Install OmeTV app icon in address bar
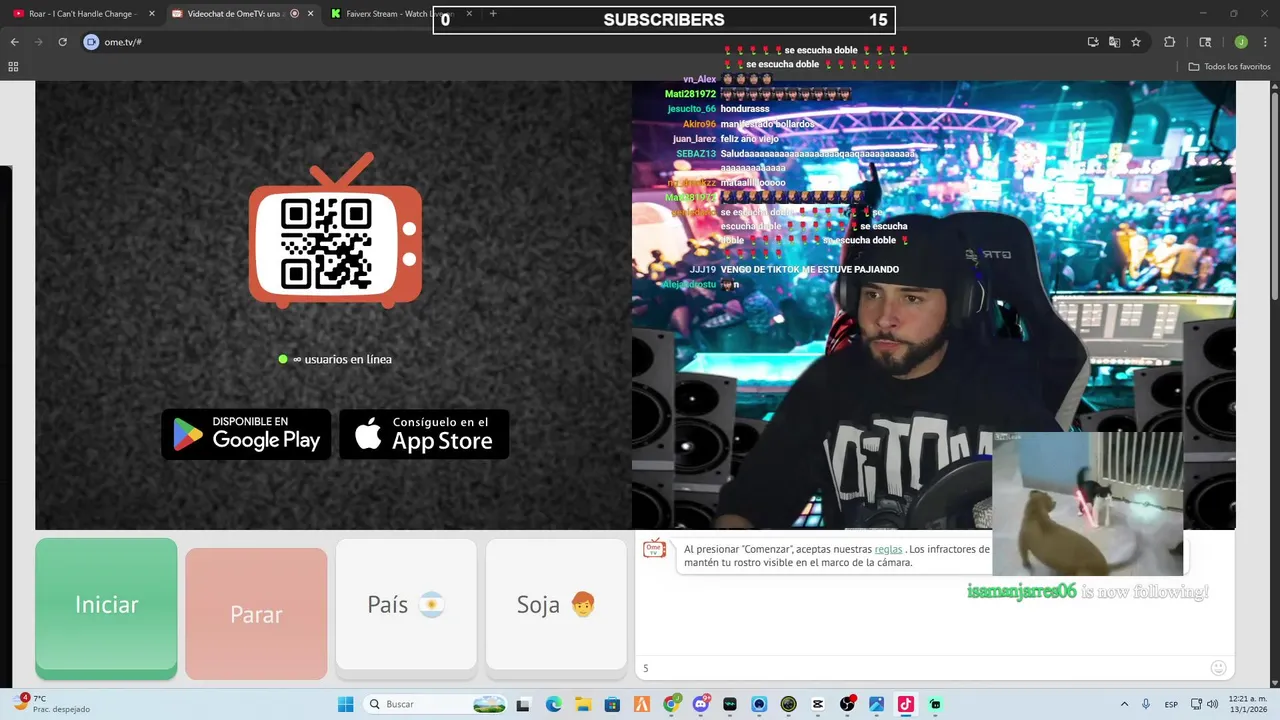 [1093, 42]
